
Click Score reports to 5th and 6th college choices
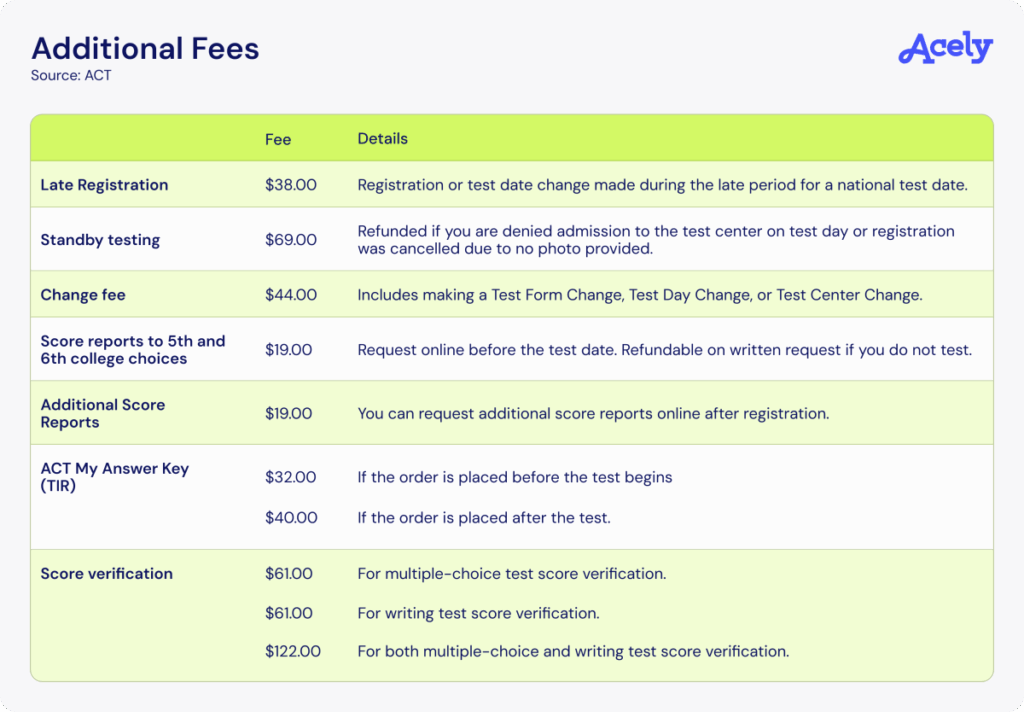133,350
